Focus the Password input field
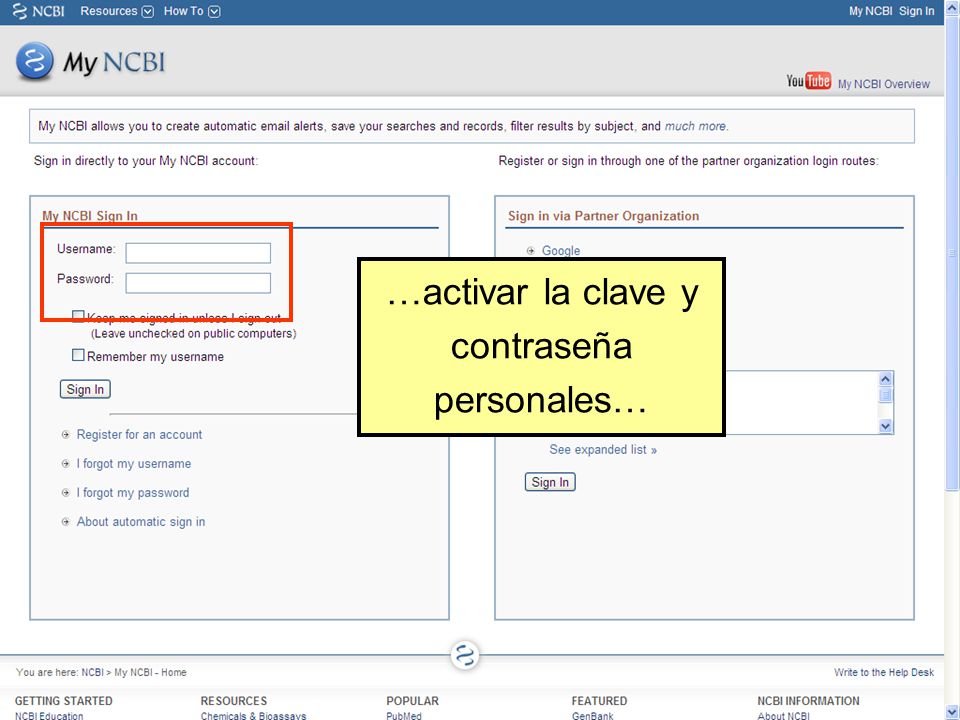The image size is (960, 720). pos(198,283)
